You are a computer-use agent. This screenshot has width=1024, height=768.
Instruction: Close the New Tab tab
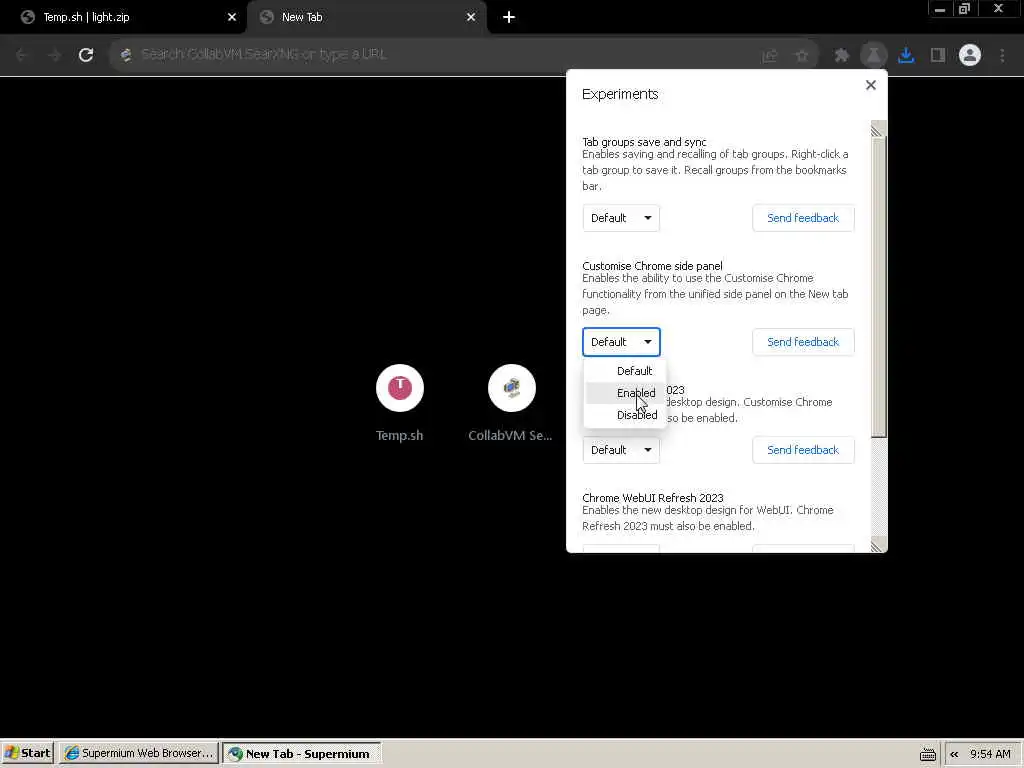[471, 17]
